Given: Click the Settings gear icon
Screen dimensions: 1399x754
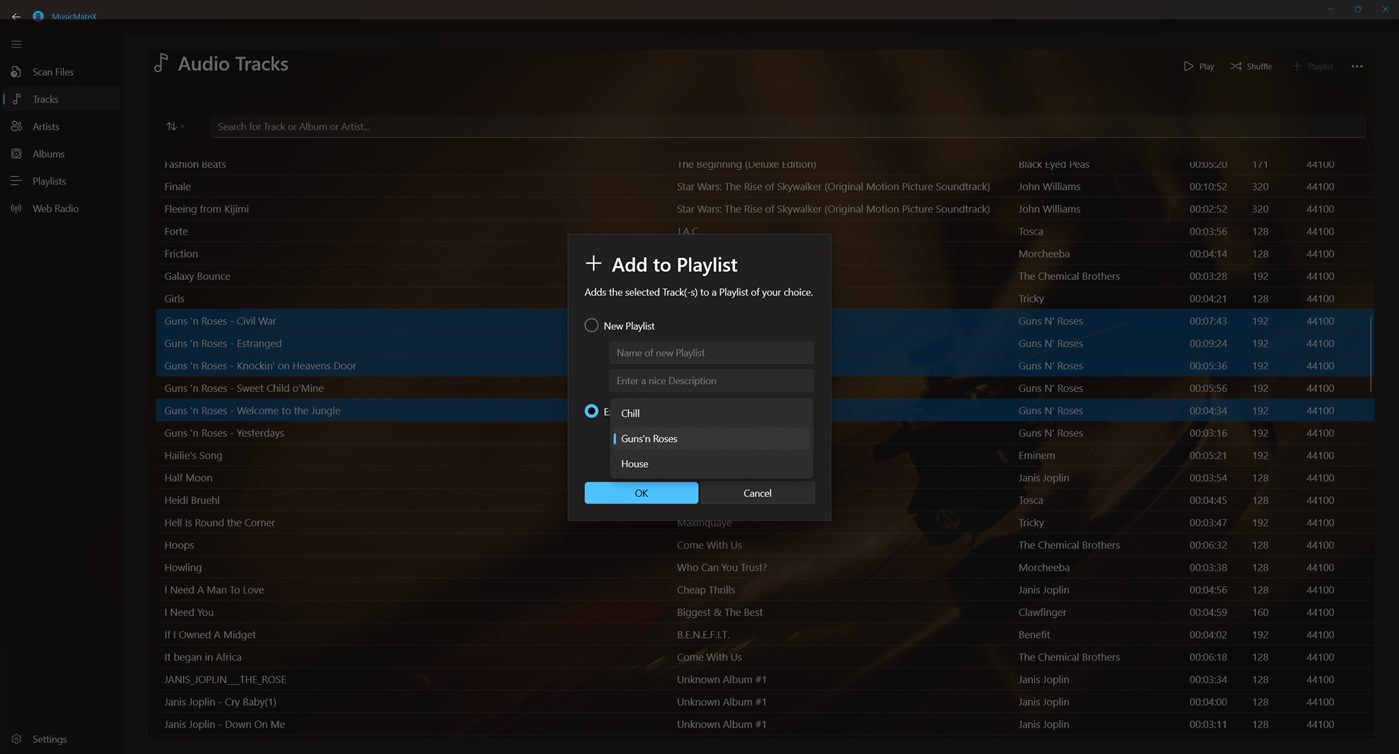Looking at the screenshot, I should coord(16,739).
